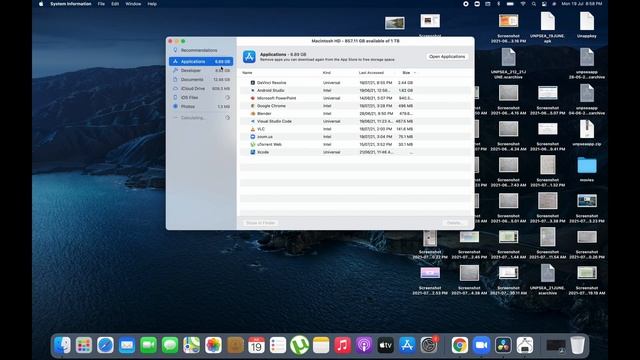Screen dimensions: 640x360
Task: Launch the Photos app from the Dock
Action: click(x=213, y=345)
